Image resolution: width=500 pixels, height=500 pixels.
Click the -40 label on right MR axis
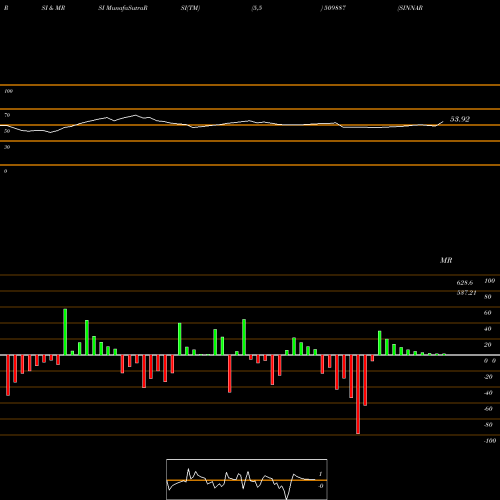pos(488,393)
